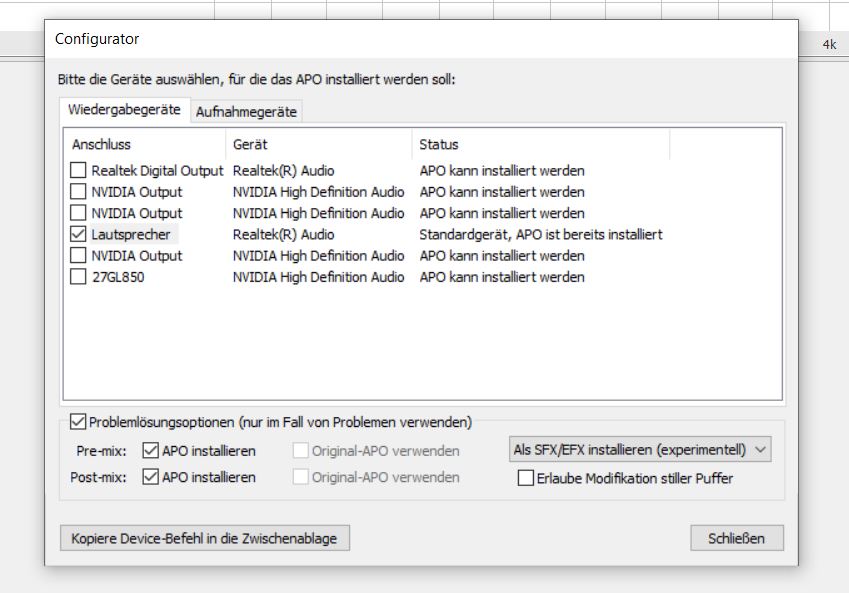Switch to the Aufnahmegeräte tab
The width and height of the screenshot is (849, 593).
(x=246, y=112)
